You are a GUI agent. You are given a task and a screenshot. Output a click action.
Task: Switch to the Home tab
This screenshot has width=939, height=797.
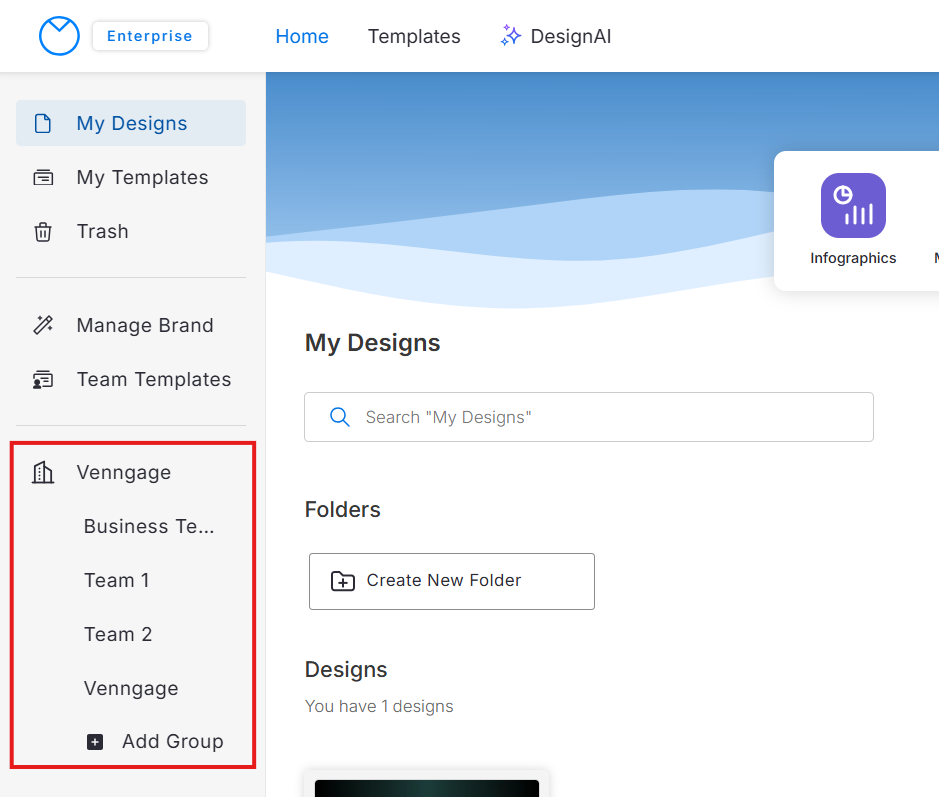302,37
